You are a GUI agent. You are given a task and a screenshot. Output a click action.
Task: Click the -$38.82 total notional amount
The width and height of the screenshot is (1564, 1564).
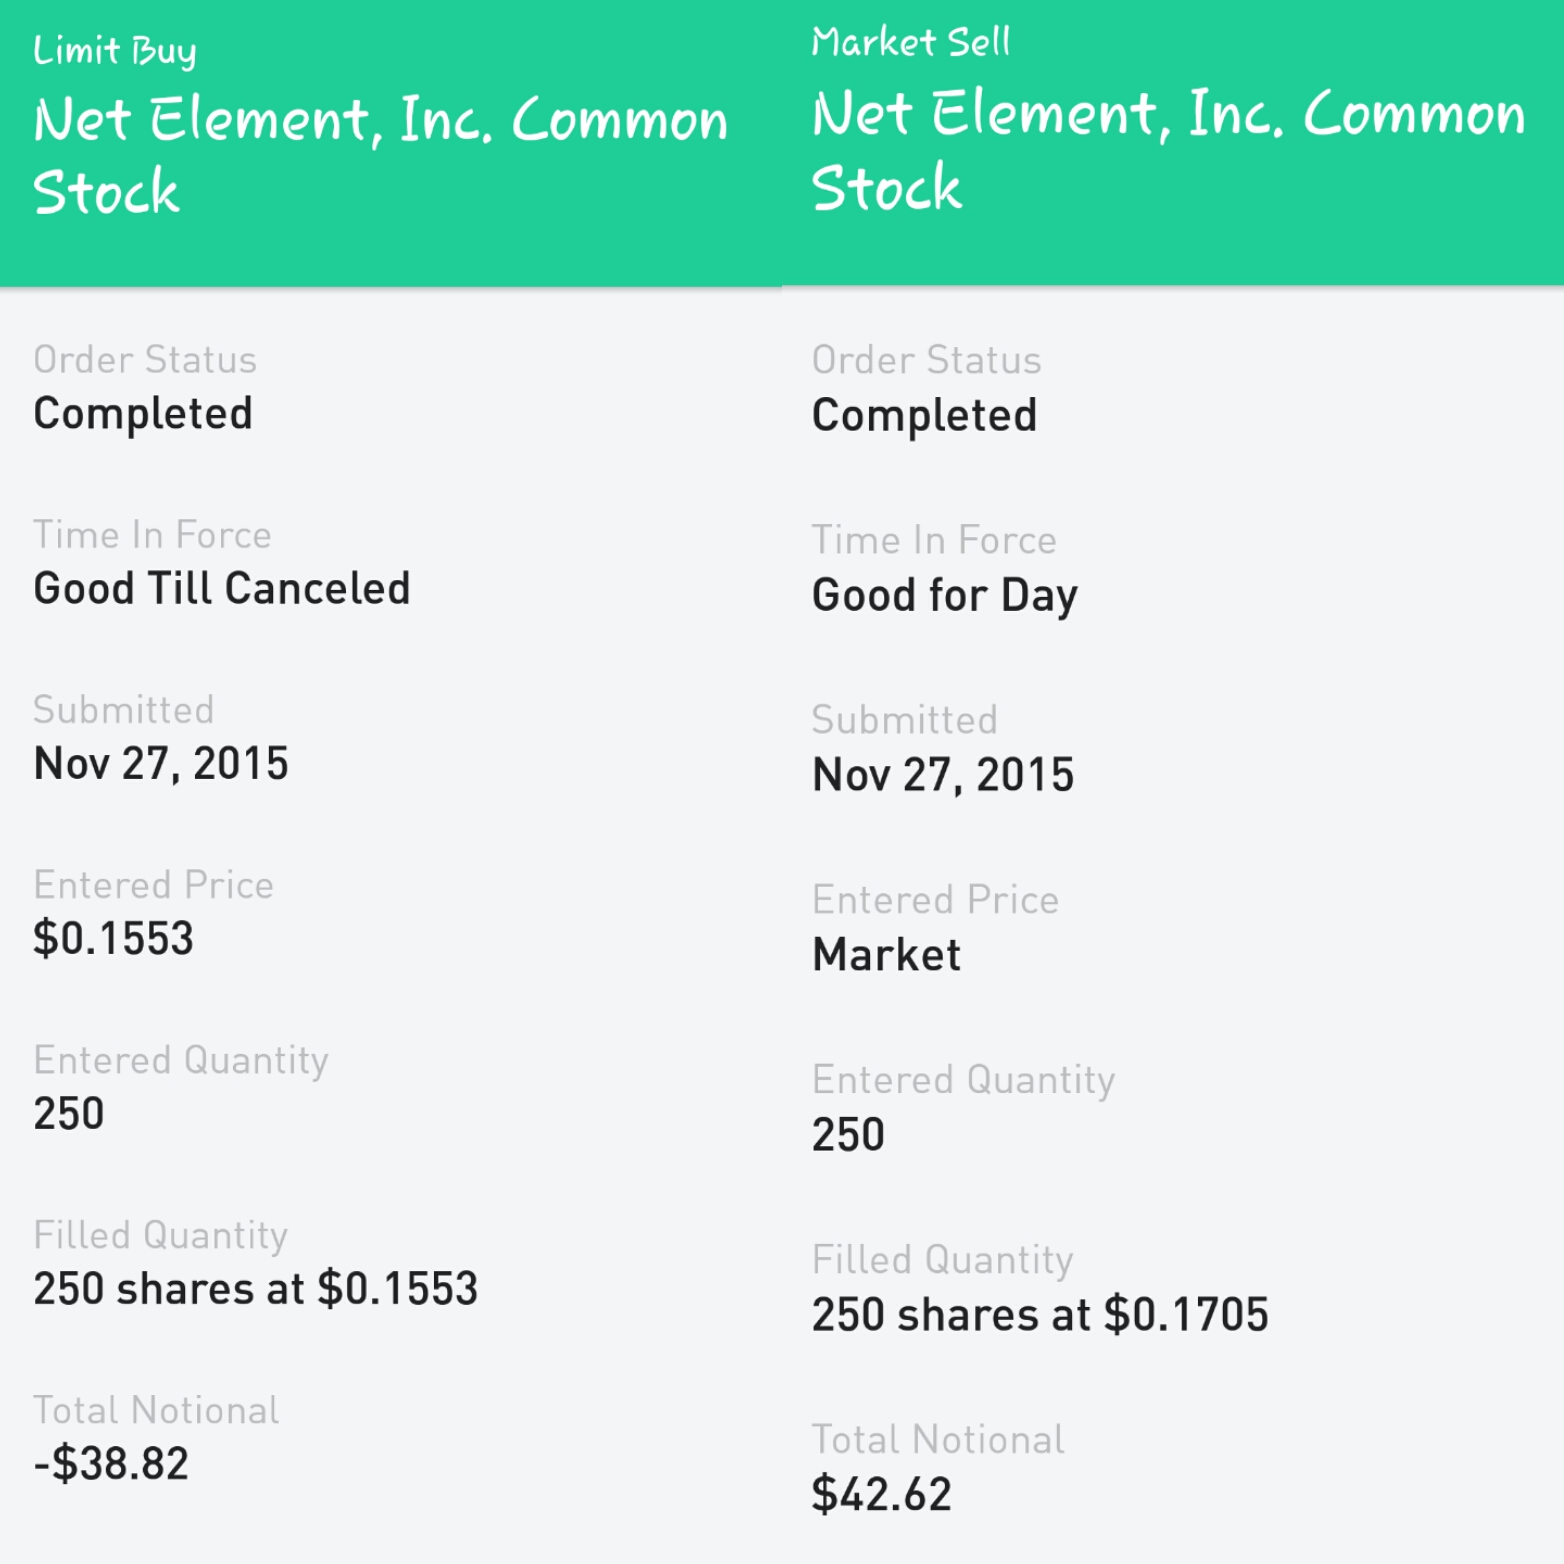111,1464
